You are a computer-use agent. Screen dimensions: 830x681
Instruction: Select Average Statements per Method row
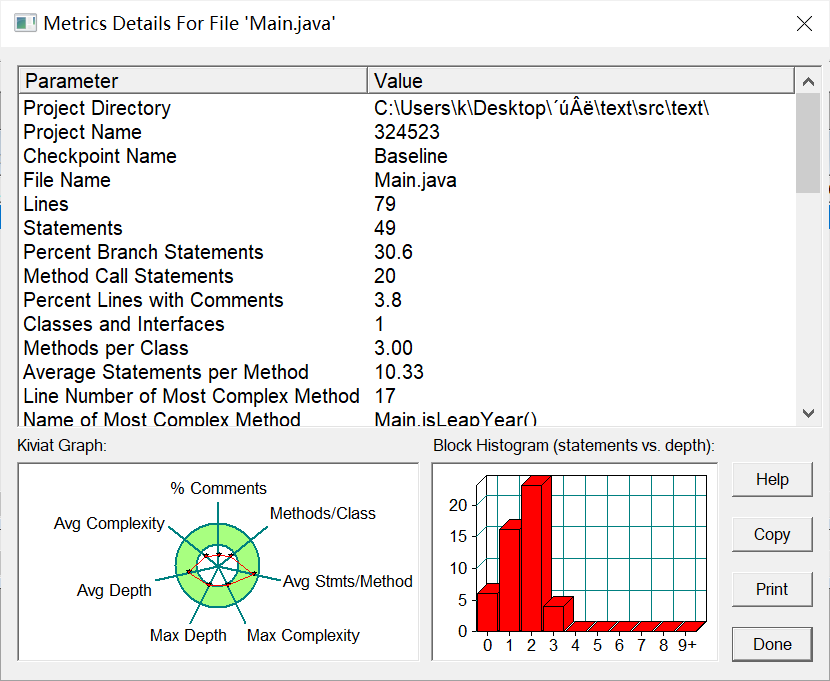point(407,372)
